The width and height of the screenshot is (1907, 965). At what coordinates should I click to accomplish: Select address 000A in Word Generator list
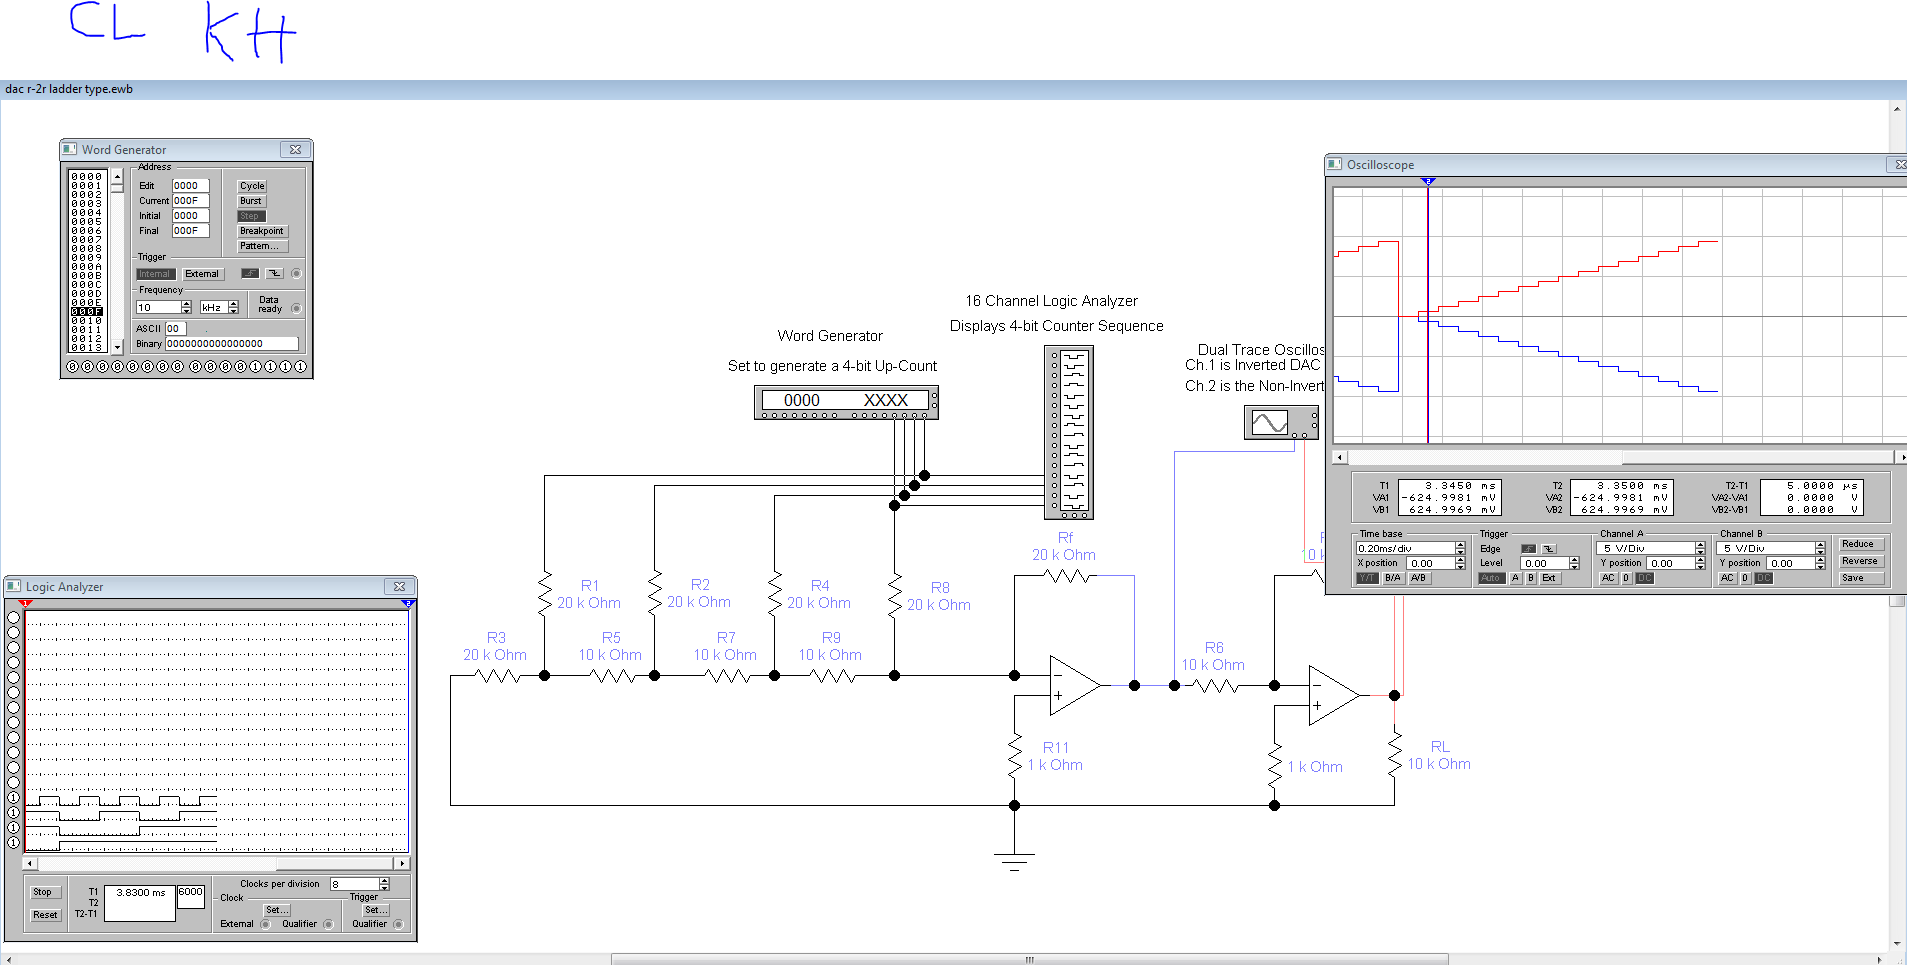click(87, 267)
